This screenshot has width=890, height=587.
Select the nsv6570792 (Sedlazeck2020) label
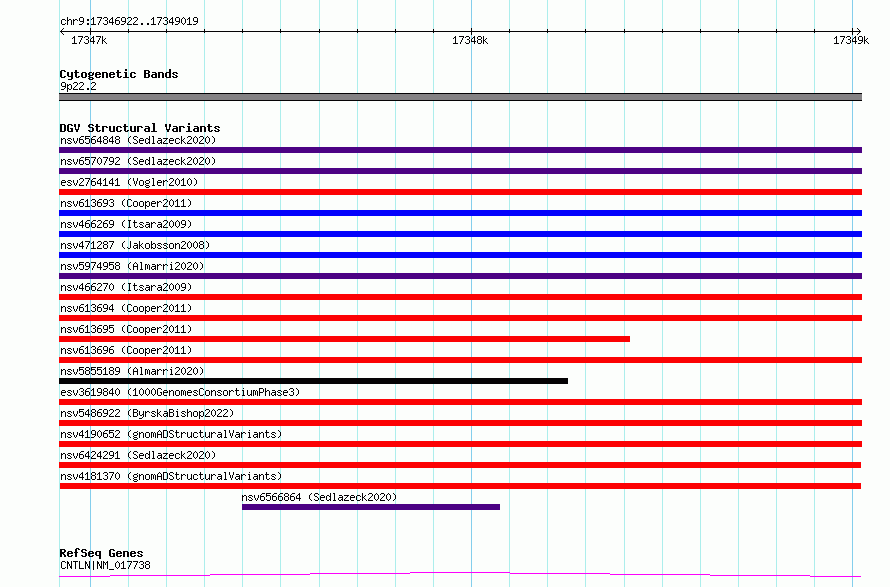138,161
